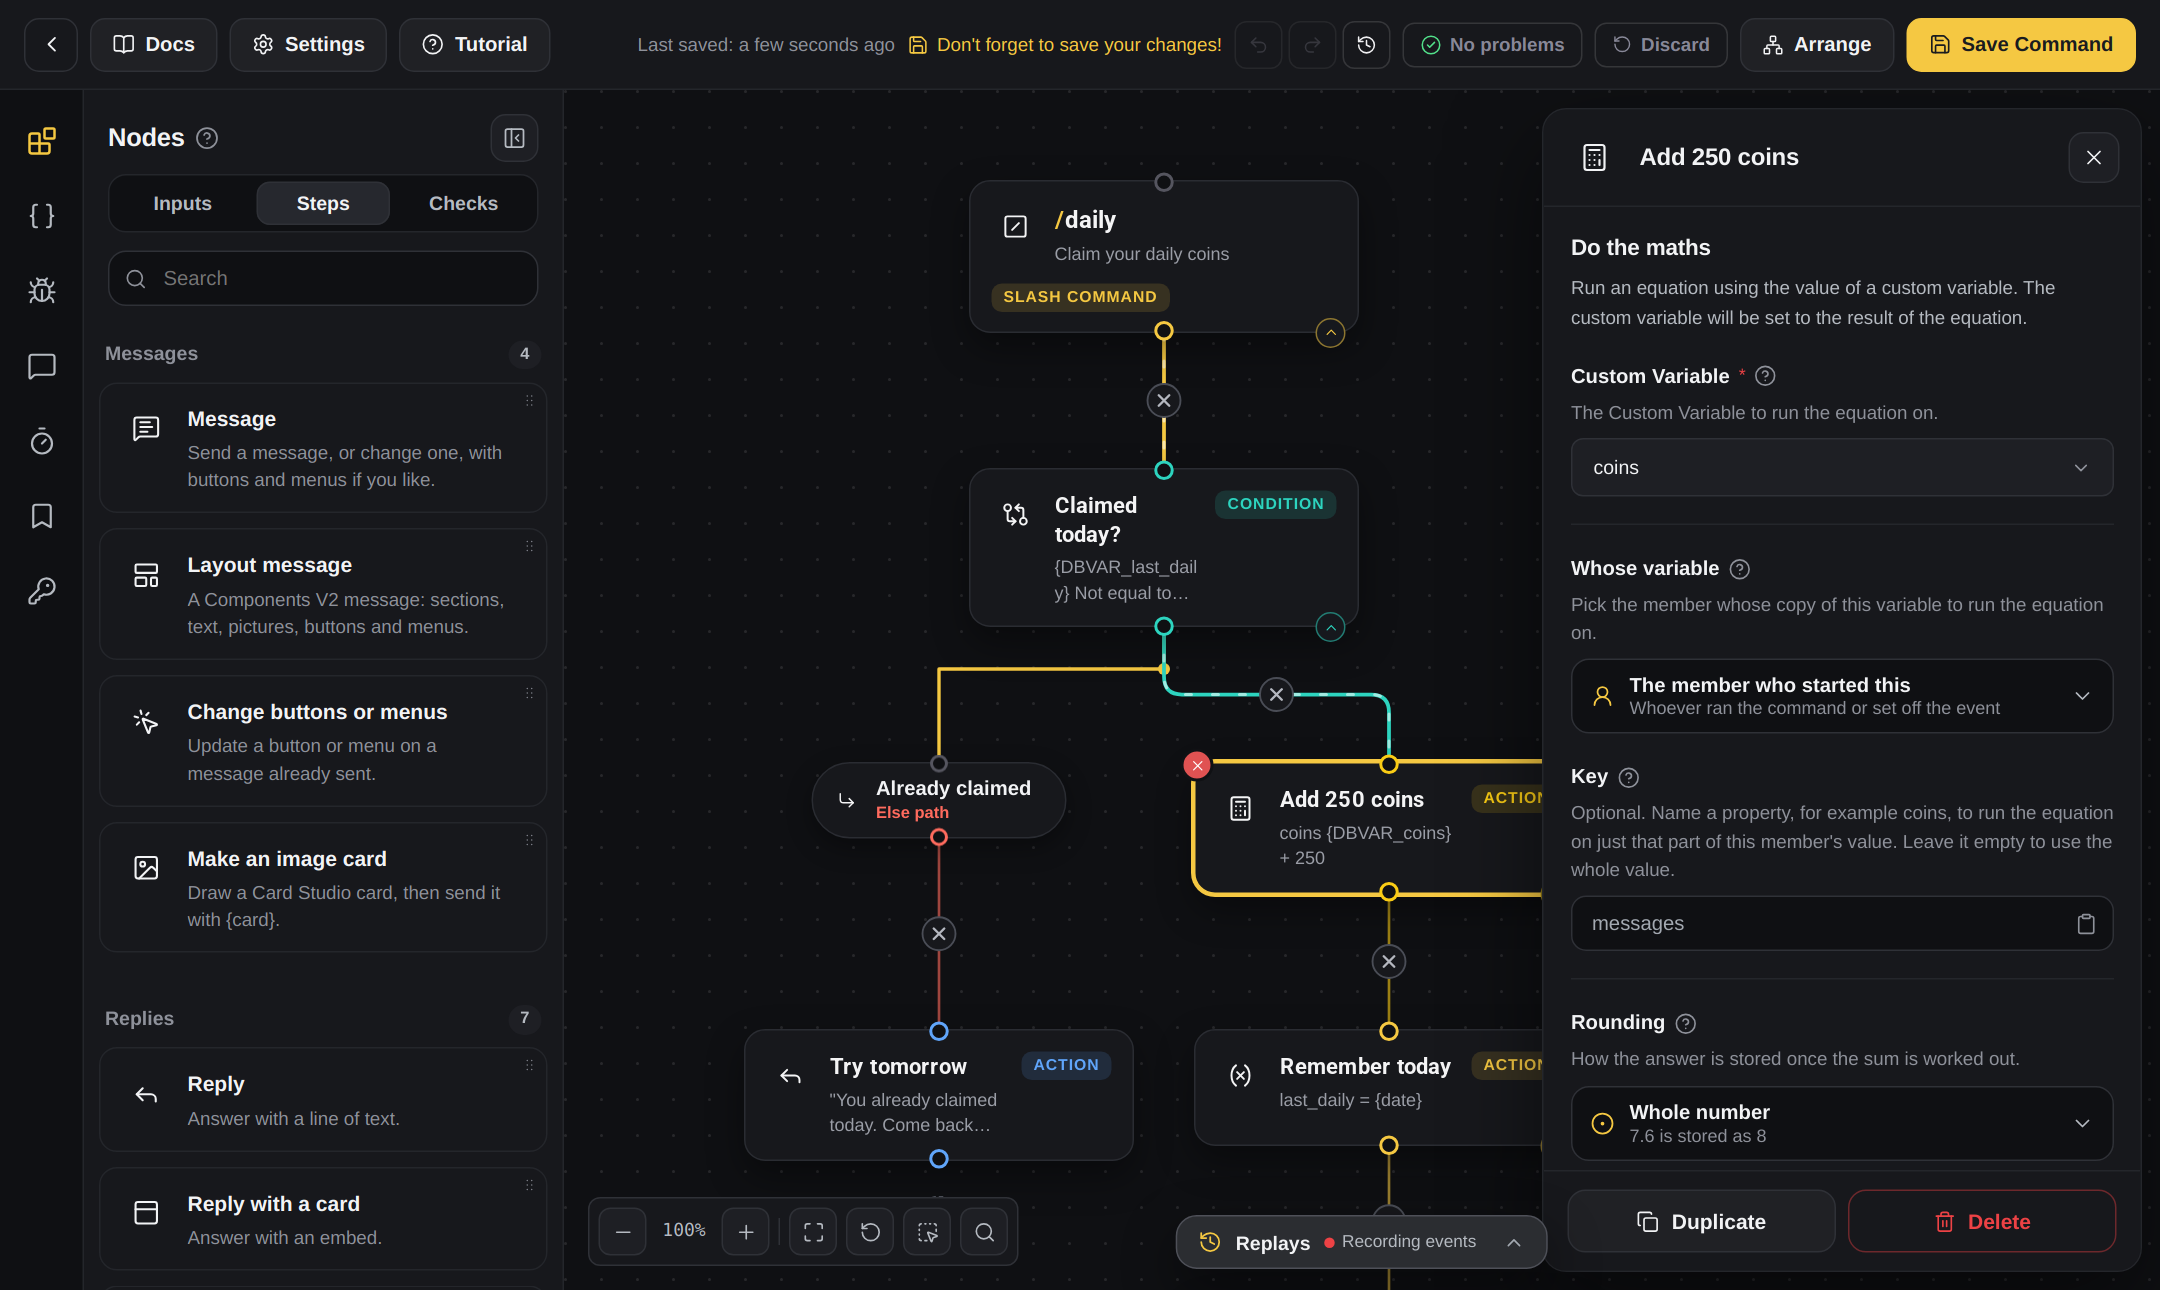
Task: Open the Whose variable member dropdown
Action: pos(1841,696)
